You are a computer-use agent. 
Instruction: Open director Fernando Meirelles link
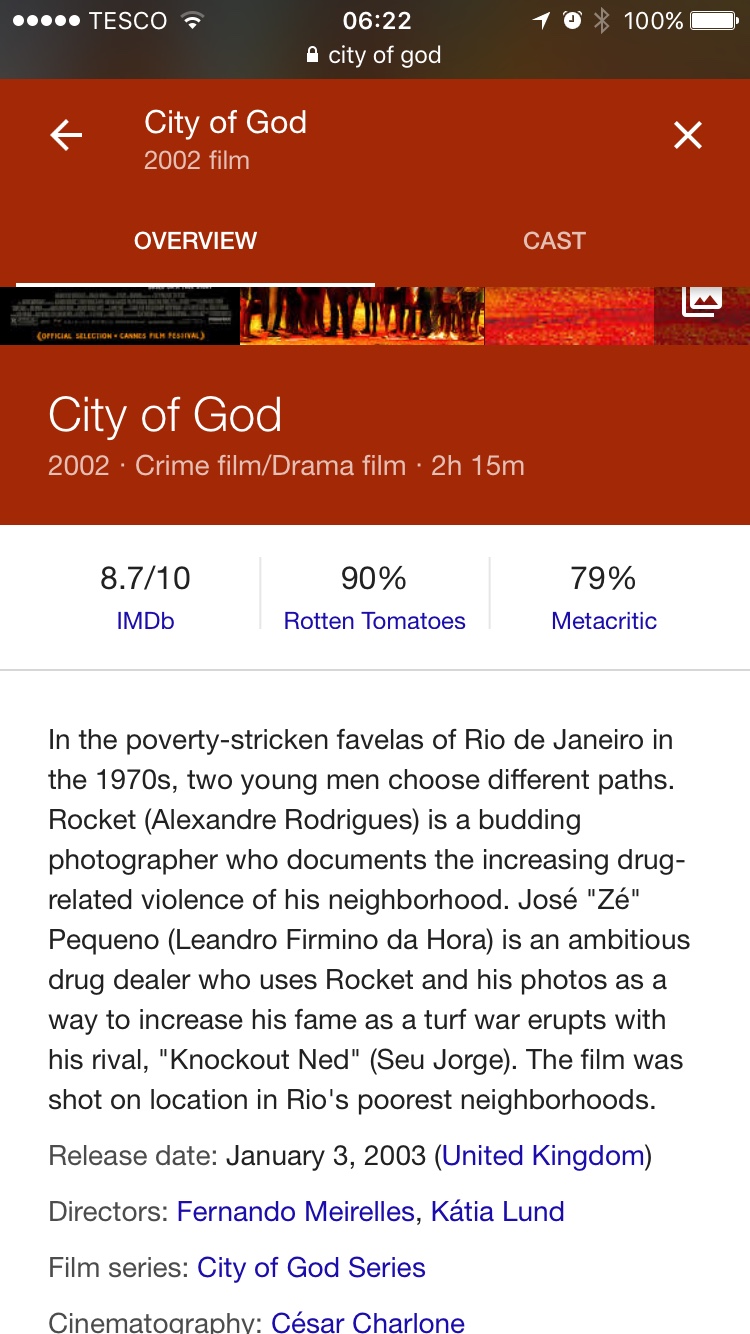(295, 1212)
